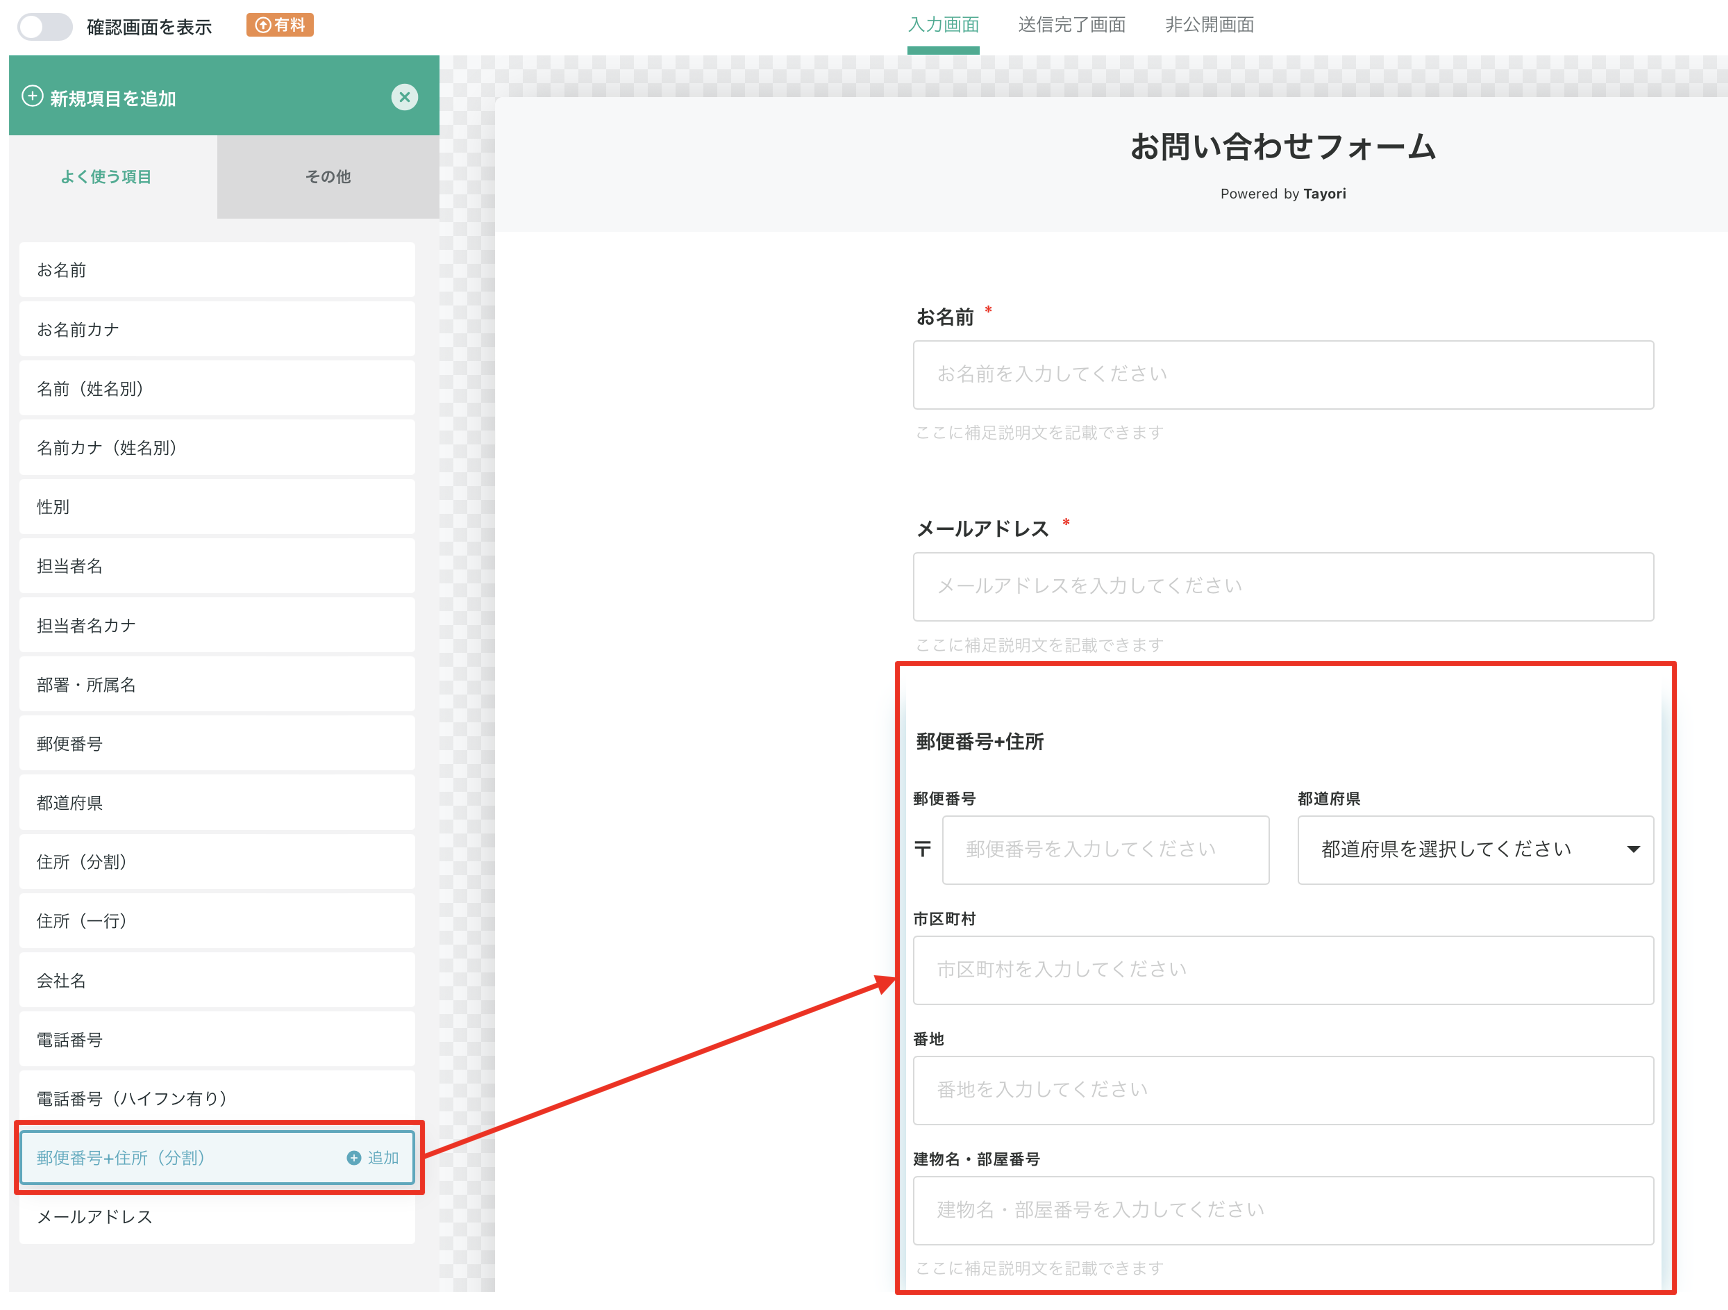The image size is (1728, 1310).
Task: Focus the 番地 input field
Action: click(x=1283, y=1090)
